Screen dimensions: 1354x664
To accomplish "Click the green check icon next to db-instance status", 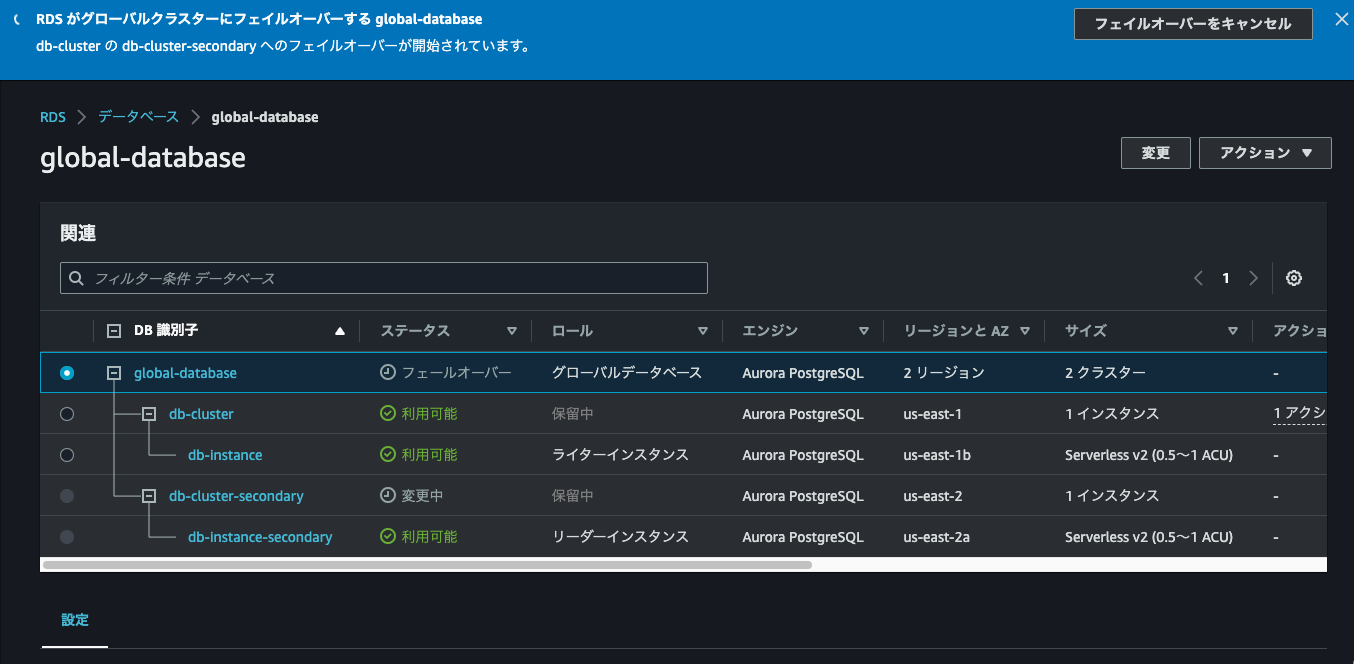I will point(386,454).
